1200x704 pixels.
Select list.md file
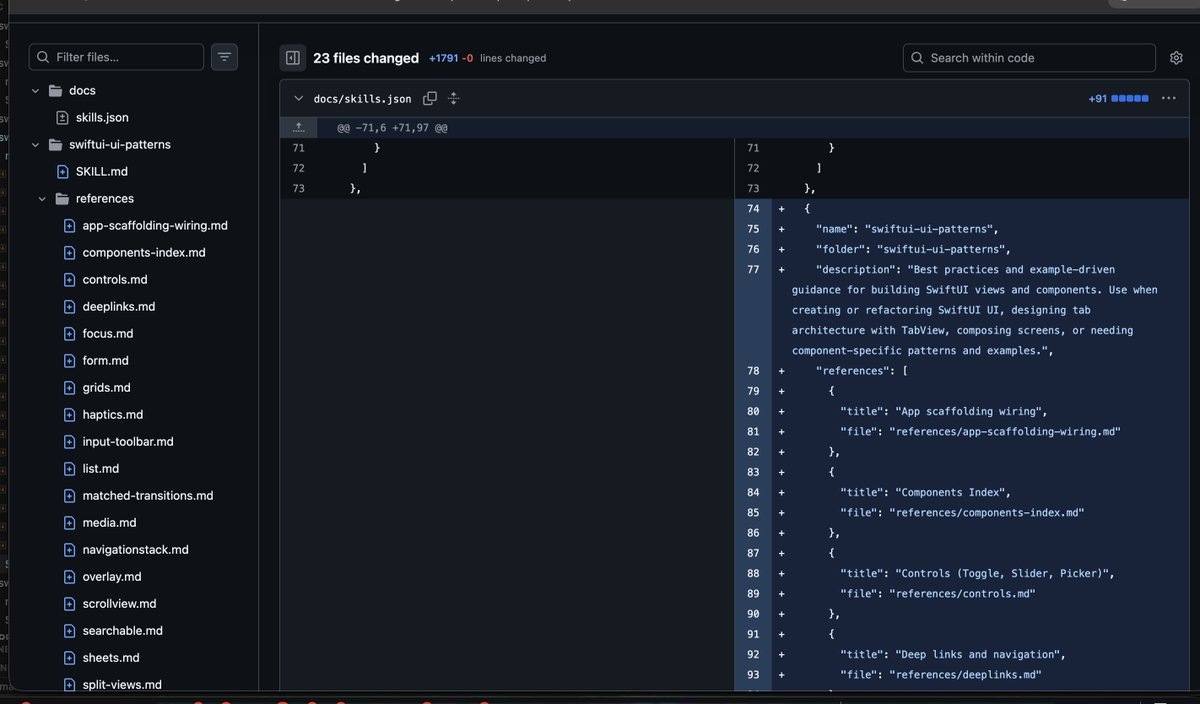tap(101, 468)
